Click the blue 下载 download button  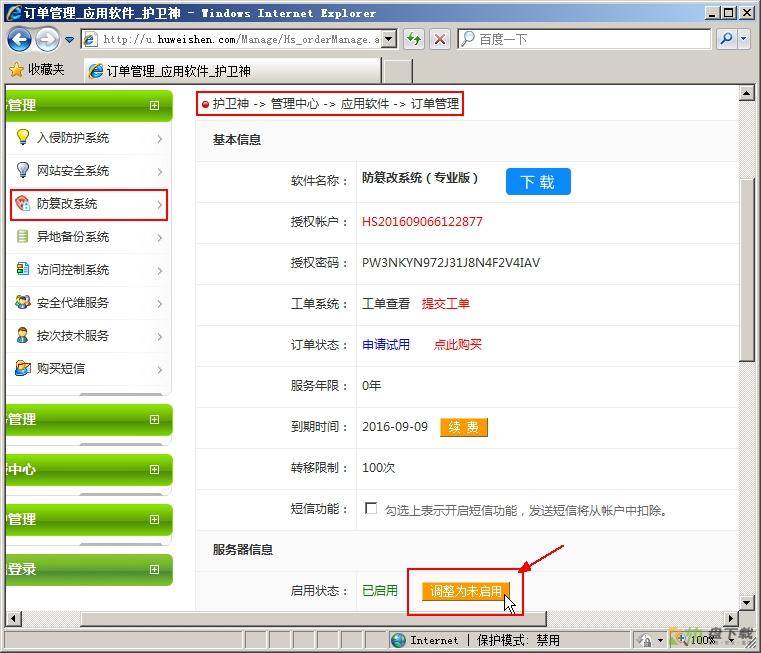tap(538, 182)
